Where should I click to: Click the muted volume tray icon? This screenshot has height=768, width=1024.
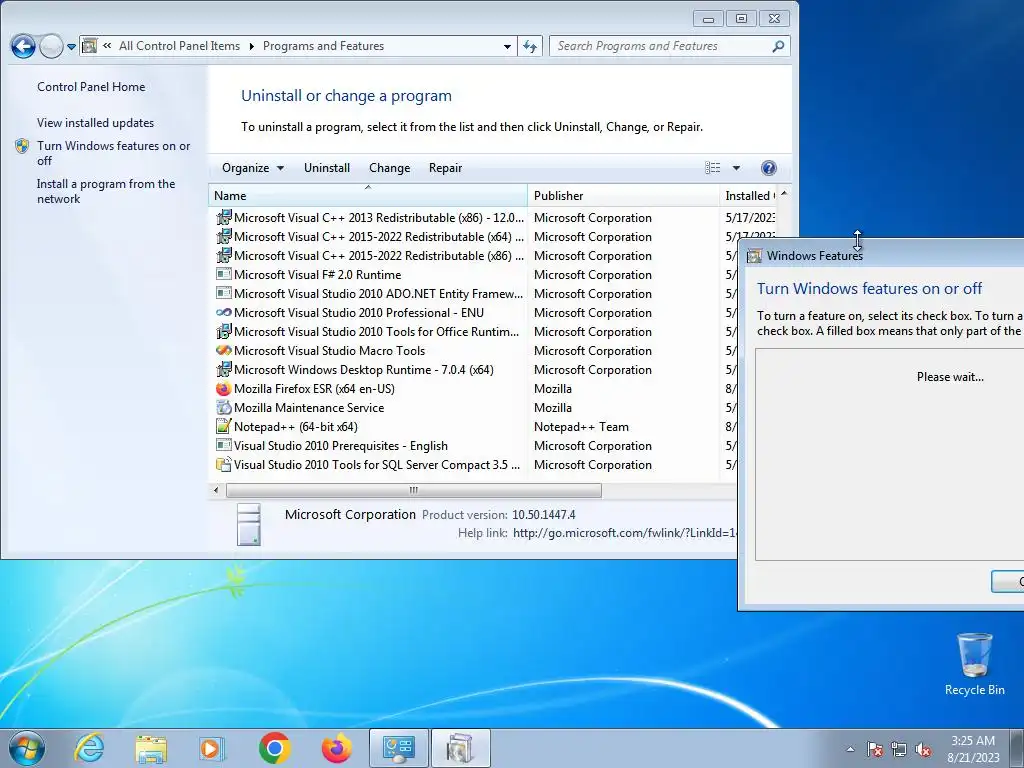pos(923,749)
